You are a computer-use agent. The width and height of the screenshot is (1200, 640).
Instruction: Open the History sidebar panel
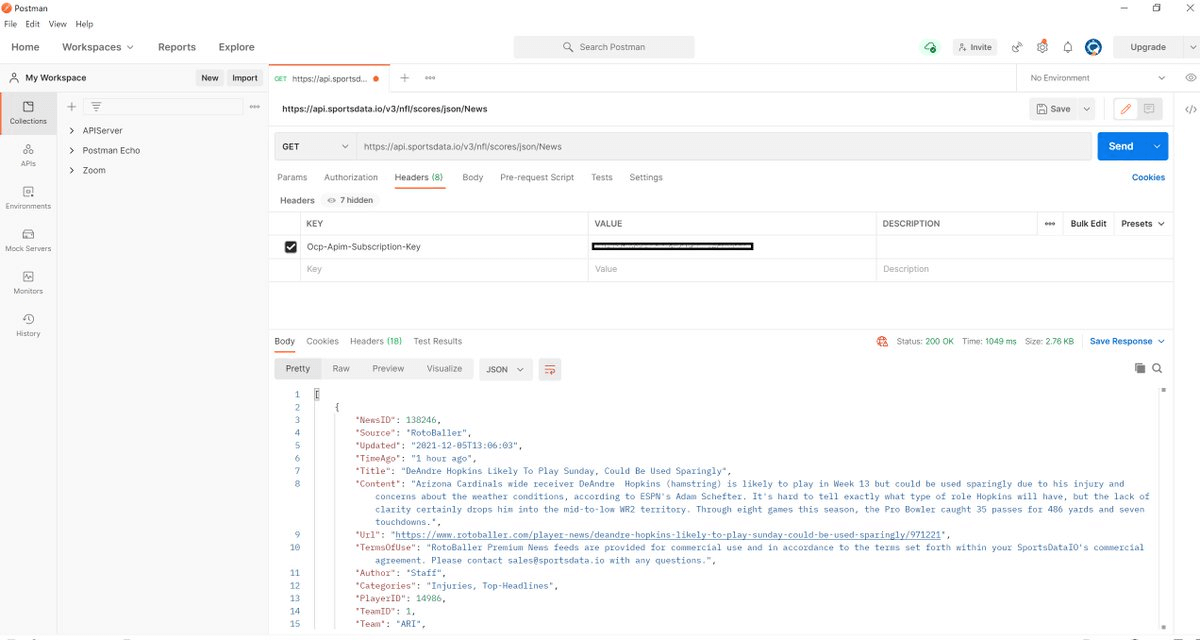[x=28, y=324]
